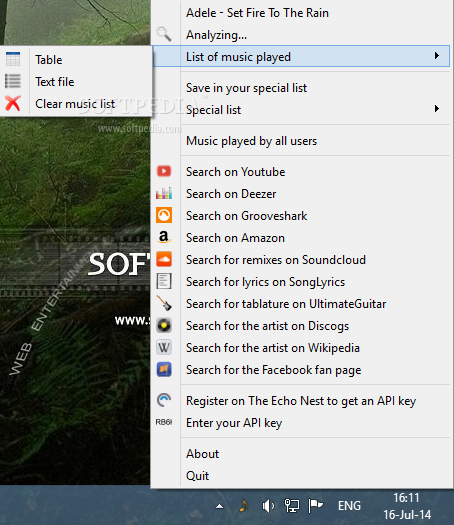
Task: Click the UltimateGuitar guitar icon
Action: pos(164,303)
